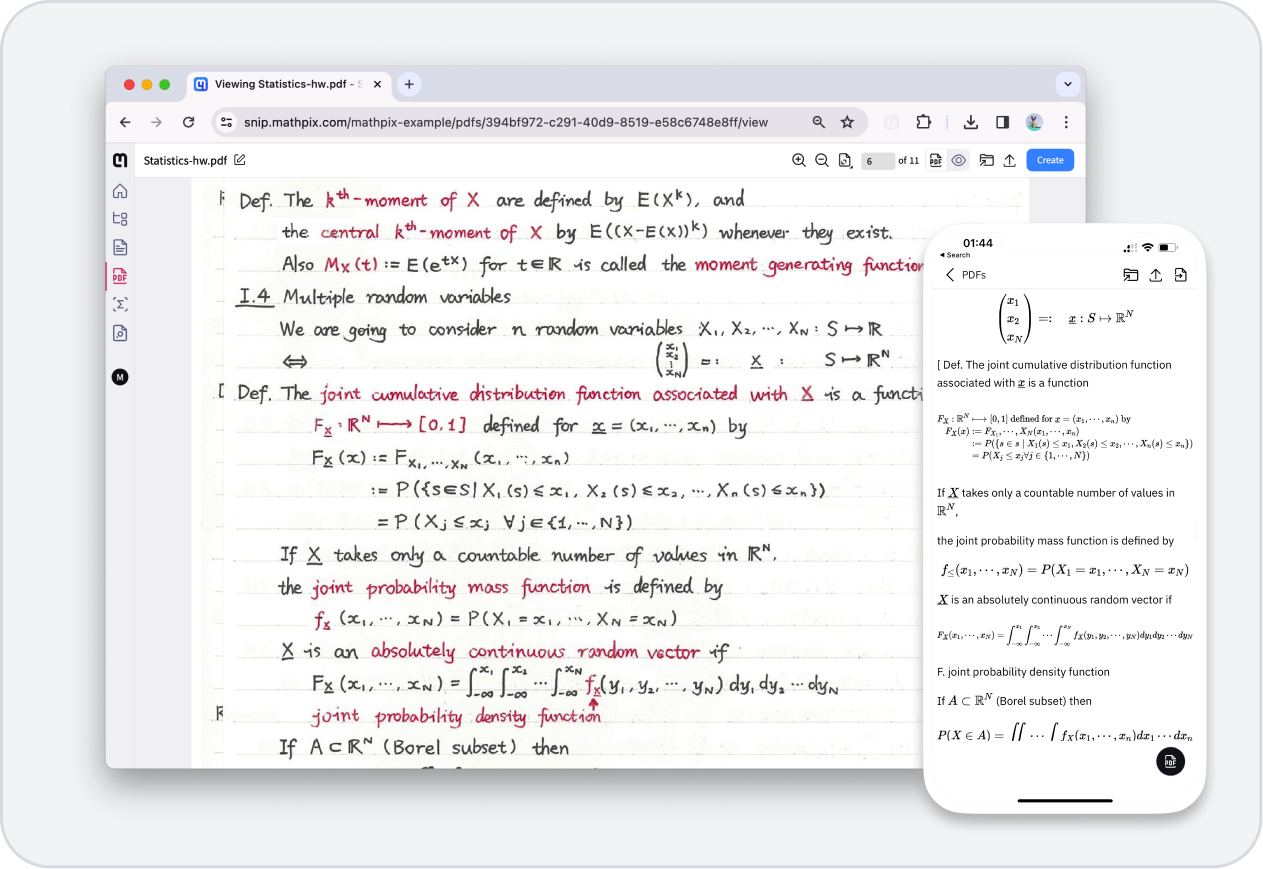Click the snip.mathpix.com address bar URL
The image size is (1263, 869).
(x=505, y=122)
